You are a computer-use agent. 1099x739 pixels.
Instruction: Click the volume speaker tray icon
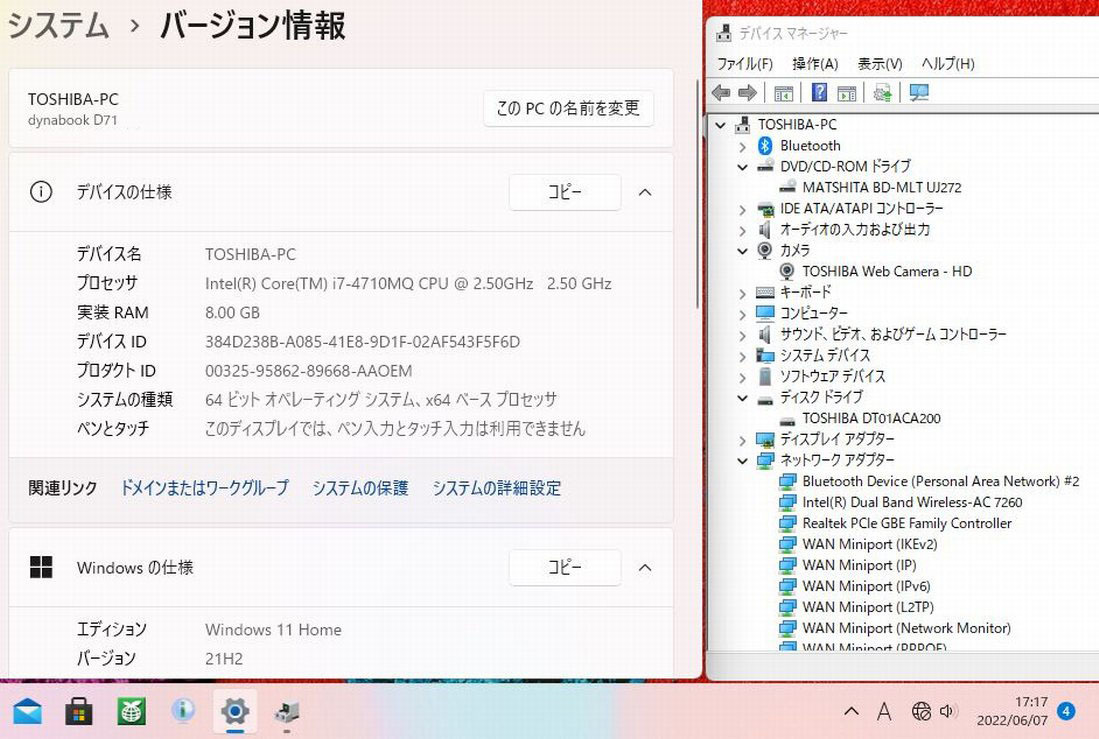coord(948,712)
